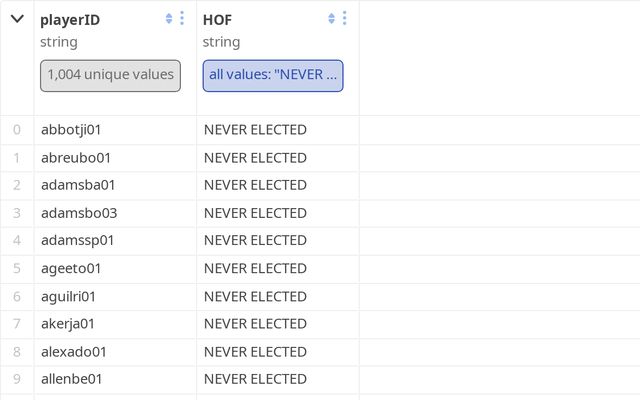Click the "all values: NEVER" summary badge

coord(273,75)
